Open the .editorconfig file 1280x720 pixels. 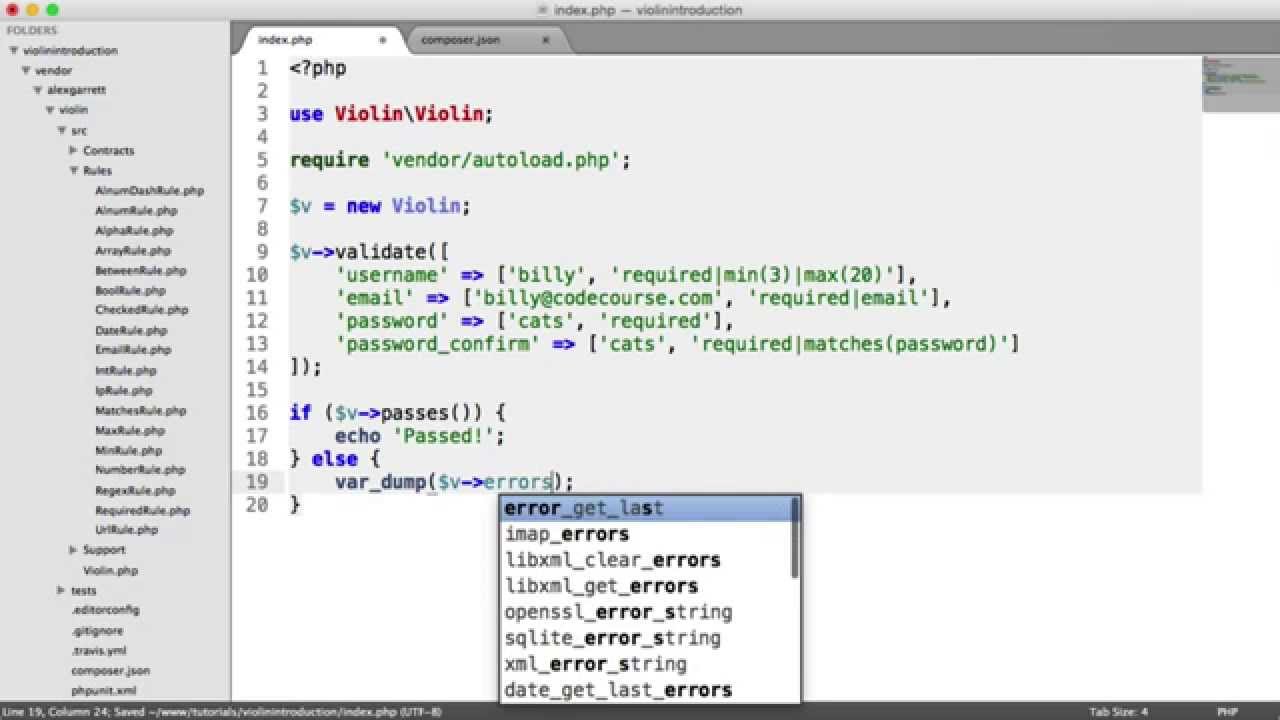point(105,610)
